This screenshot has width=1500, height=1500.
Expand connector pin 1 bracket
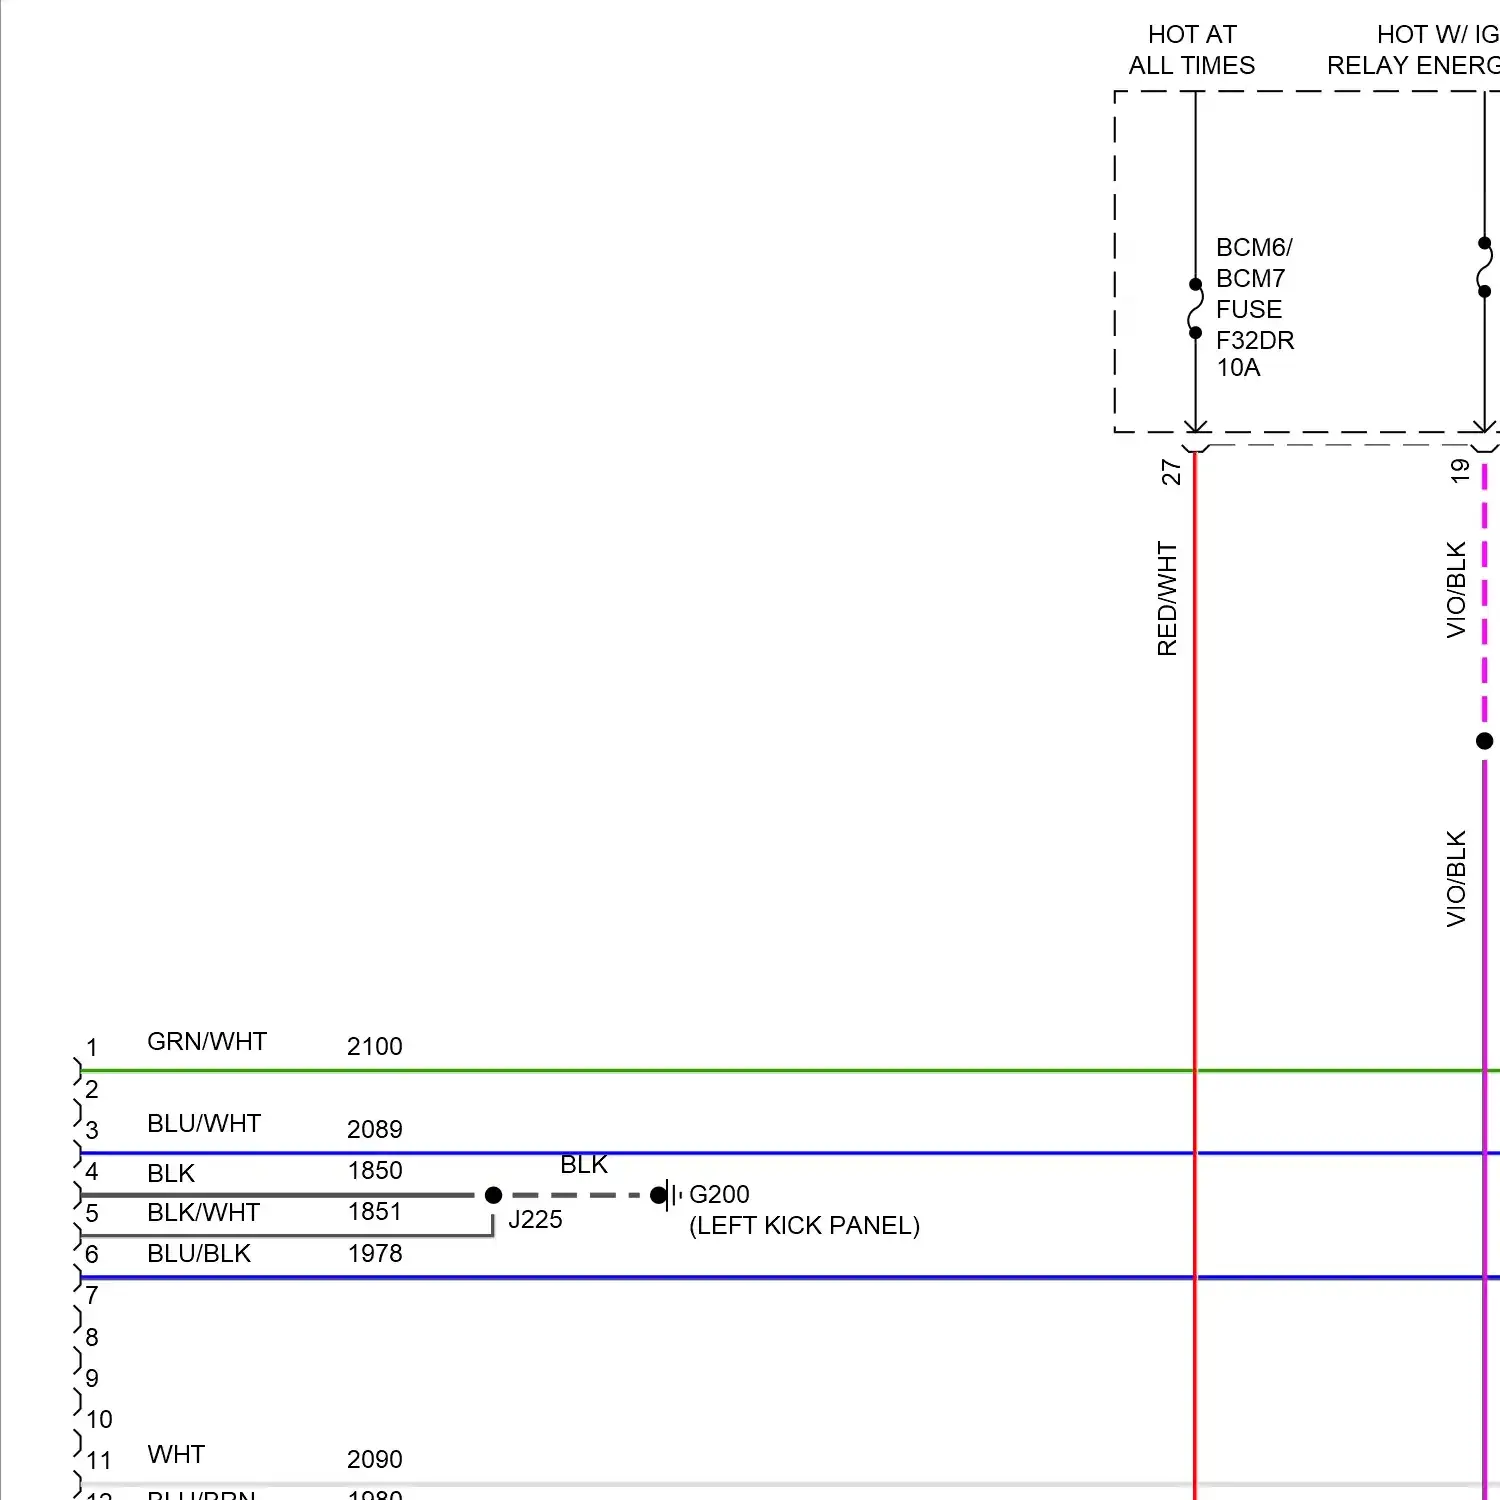78,1070
